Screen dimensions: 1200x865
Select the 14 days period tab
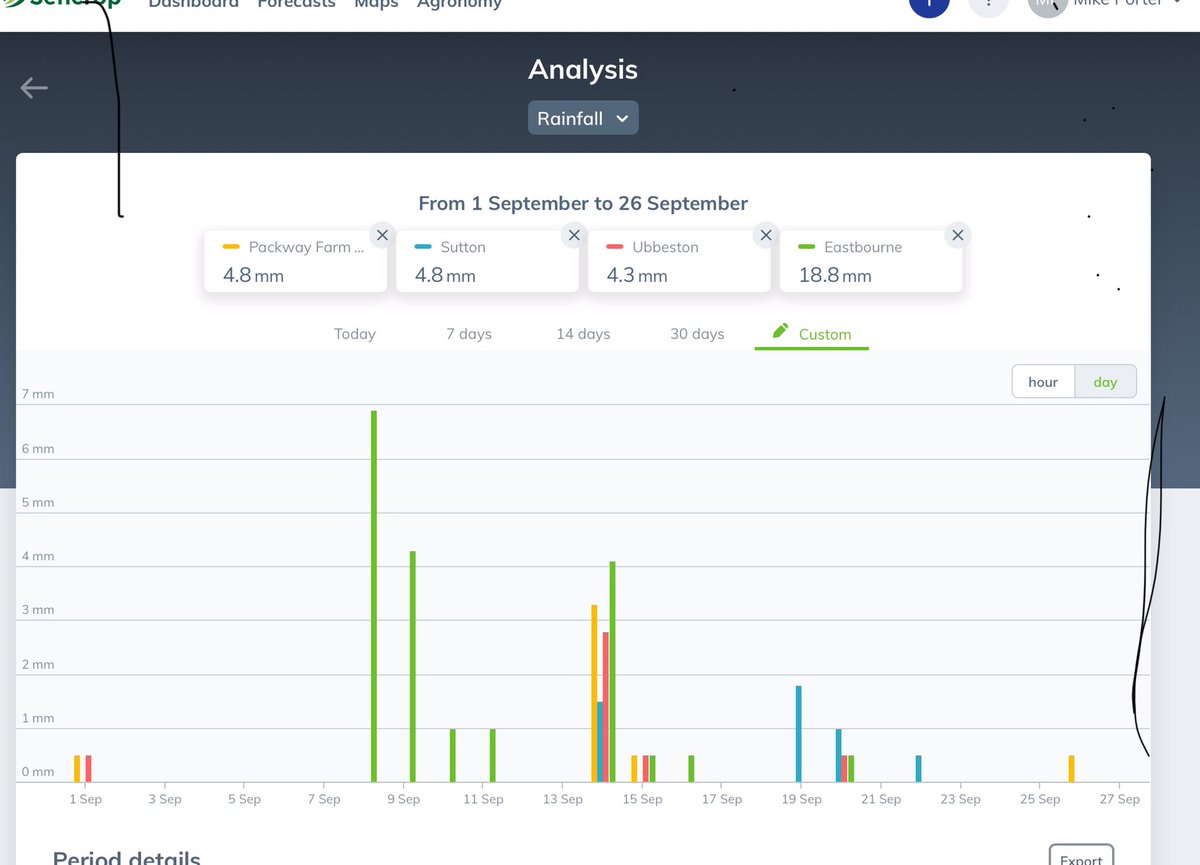click(x=583, y=334)
